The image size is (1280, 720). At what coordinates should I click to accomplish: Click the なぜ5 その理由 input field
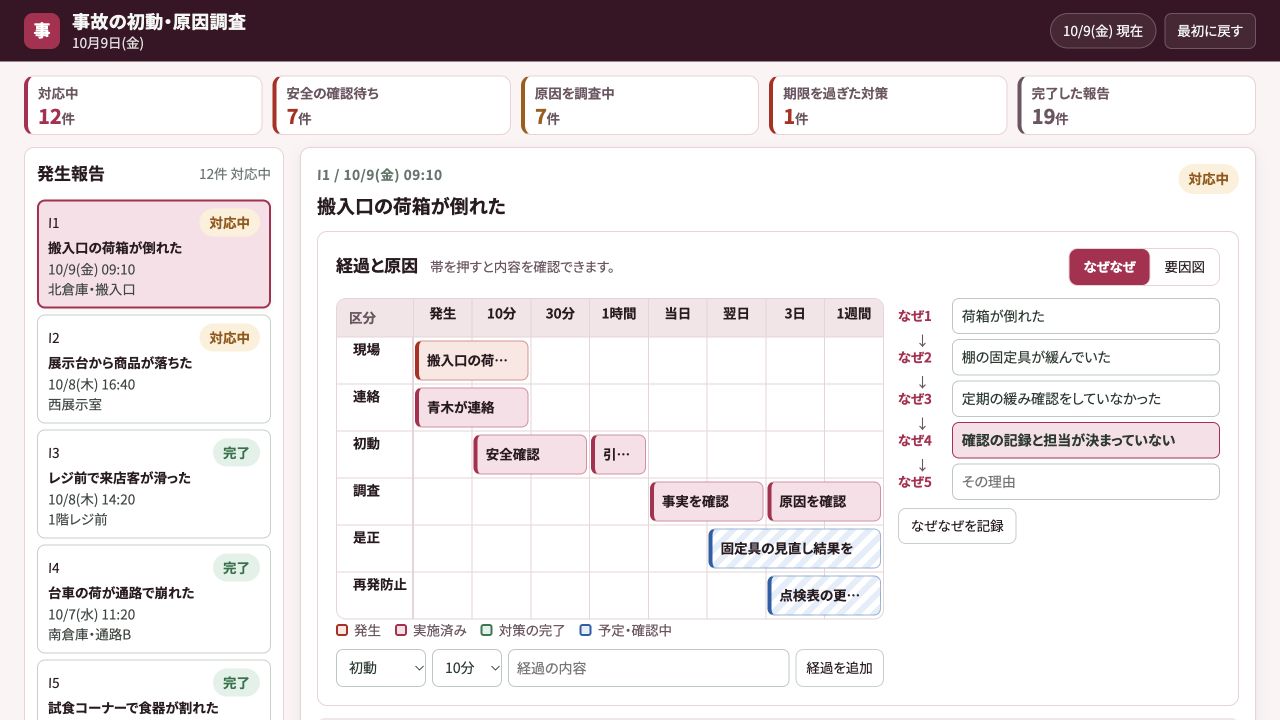pos(1086,482)
